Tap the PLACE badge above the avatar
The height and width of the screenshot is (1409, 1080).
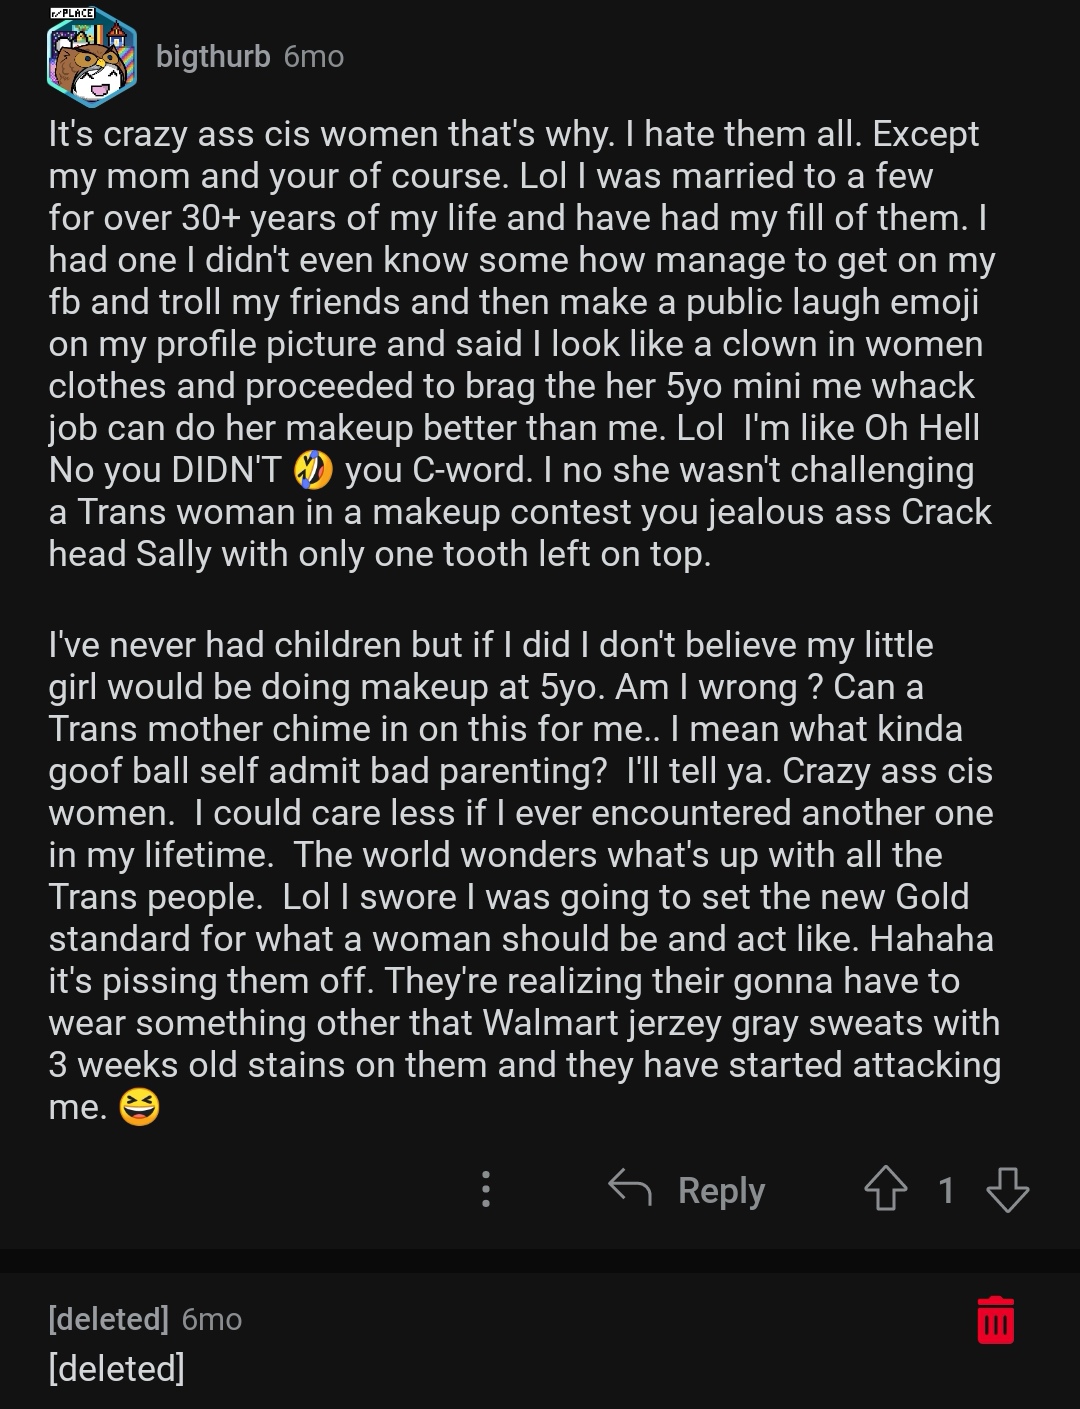tap(72, 13)
